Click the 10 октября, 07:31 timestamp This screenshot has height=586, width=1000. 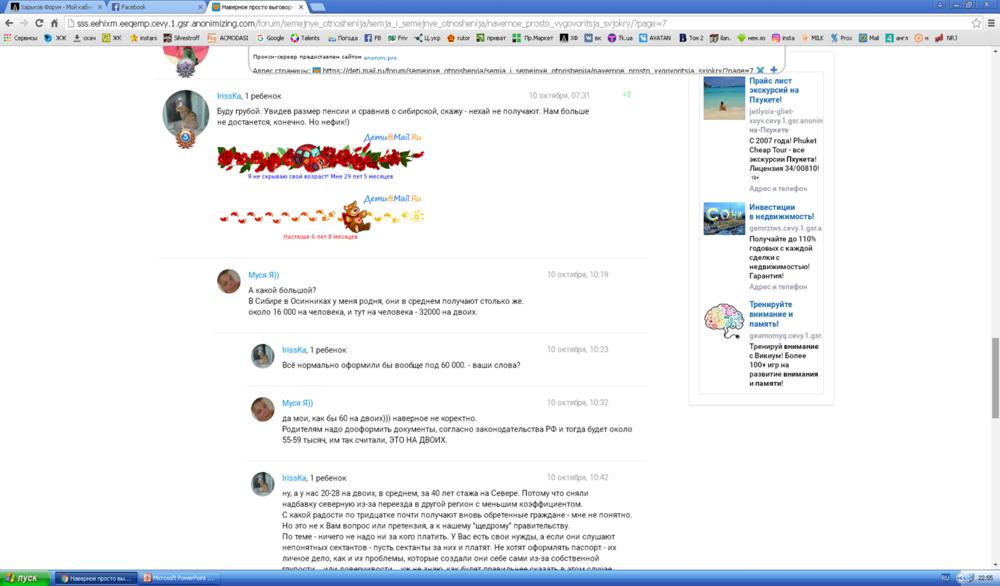click(559, 96)
